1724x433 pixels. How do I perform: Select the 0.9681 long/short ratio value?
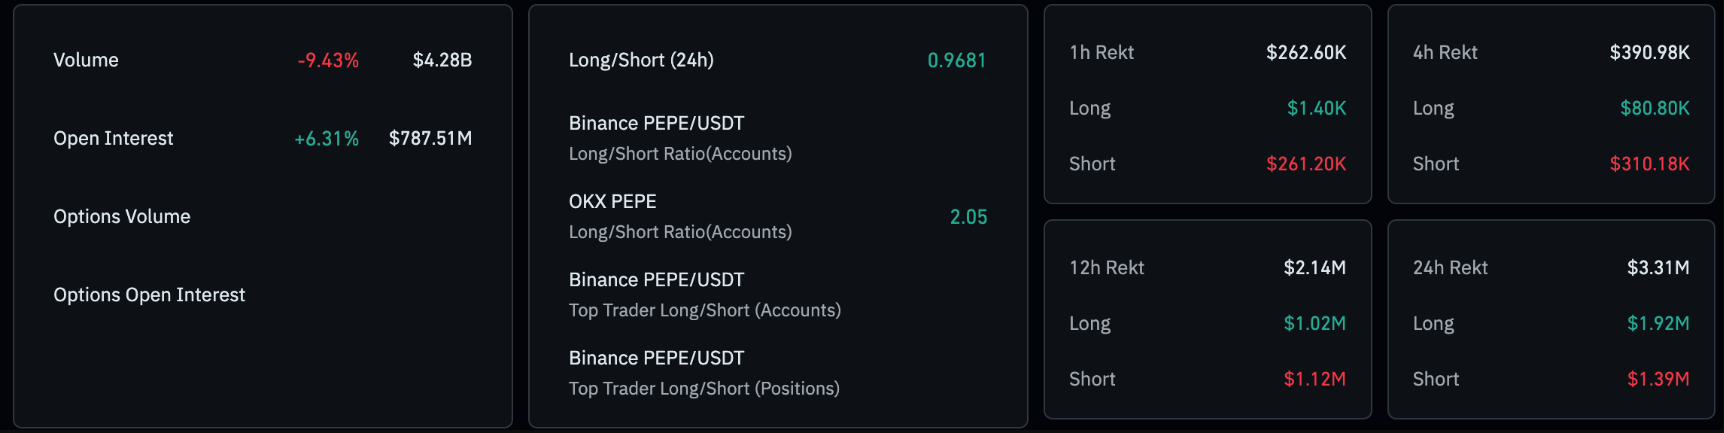click(x=956, y=60)
